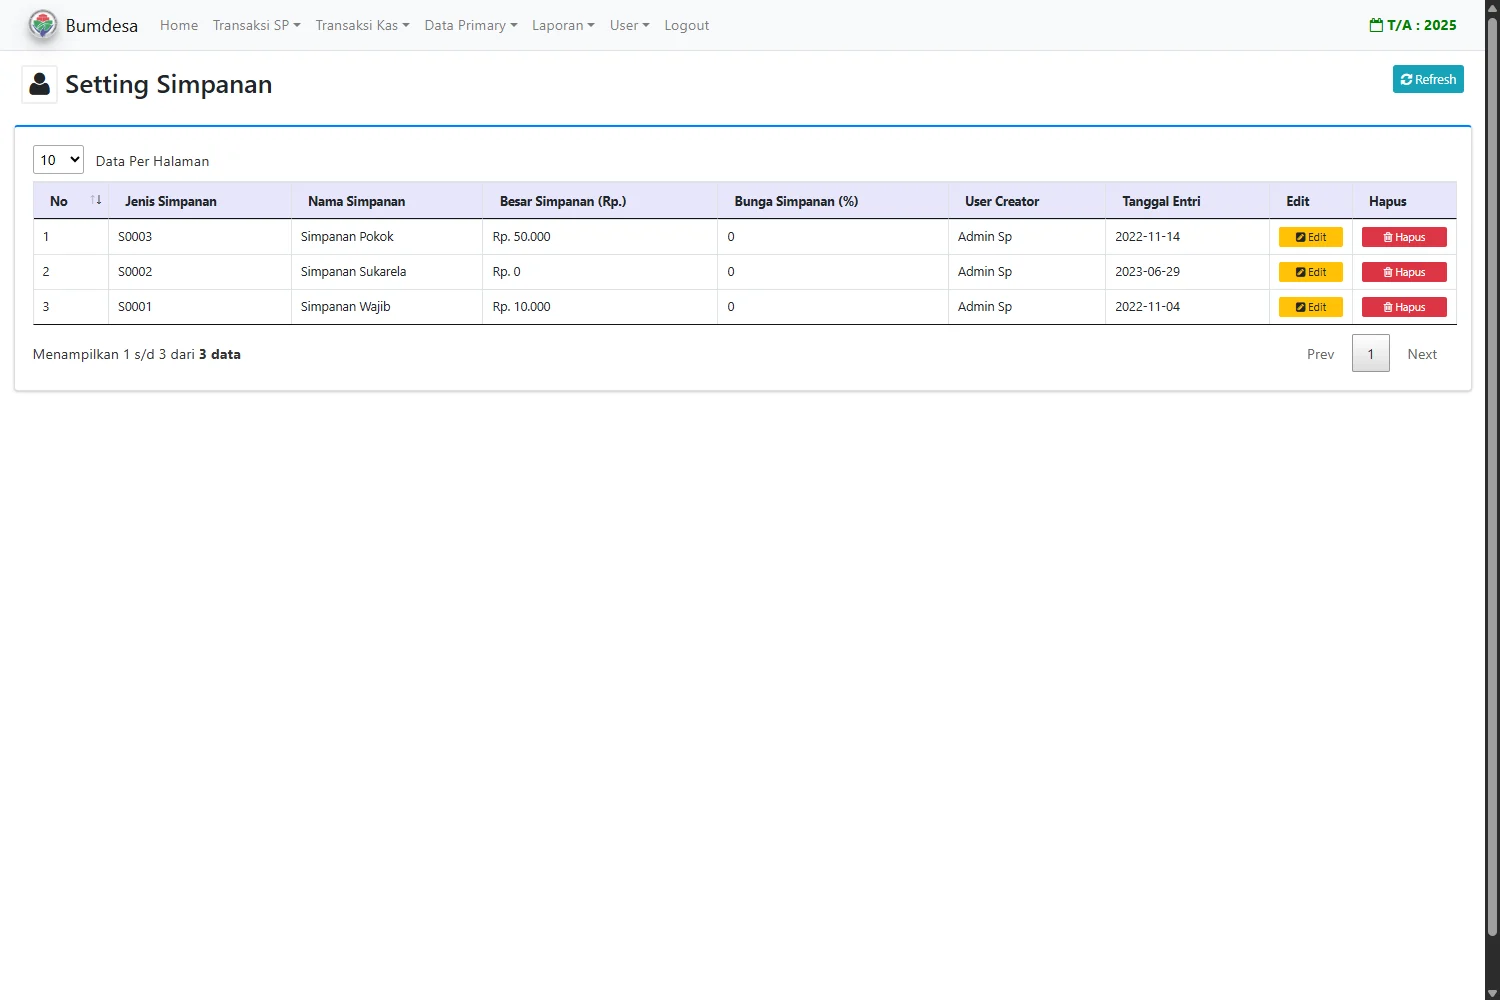Screen dimensions: 1500x1000
Task: Go to the Home page
Action: (179, 25)
